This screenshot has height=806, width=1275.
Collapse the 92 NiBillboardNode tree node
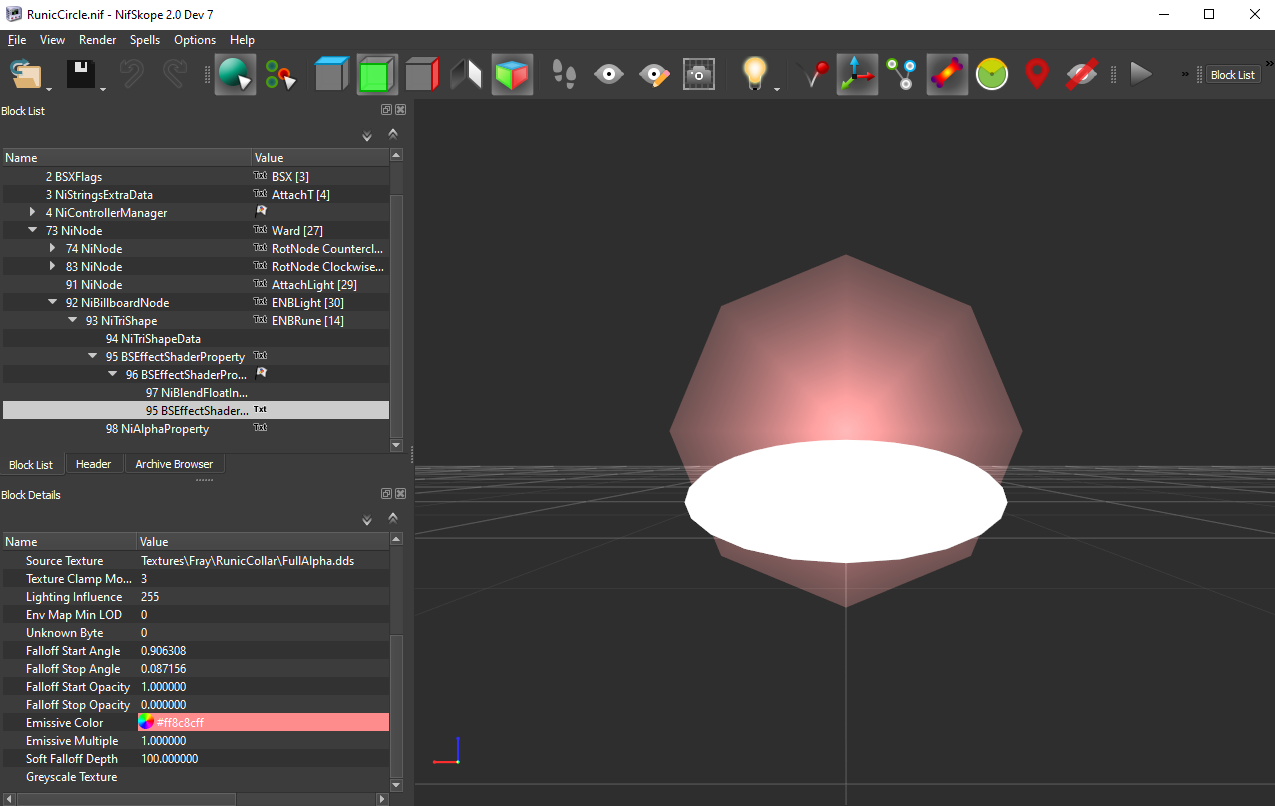click(x=53, y=303)
